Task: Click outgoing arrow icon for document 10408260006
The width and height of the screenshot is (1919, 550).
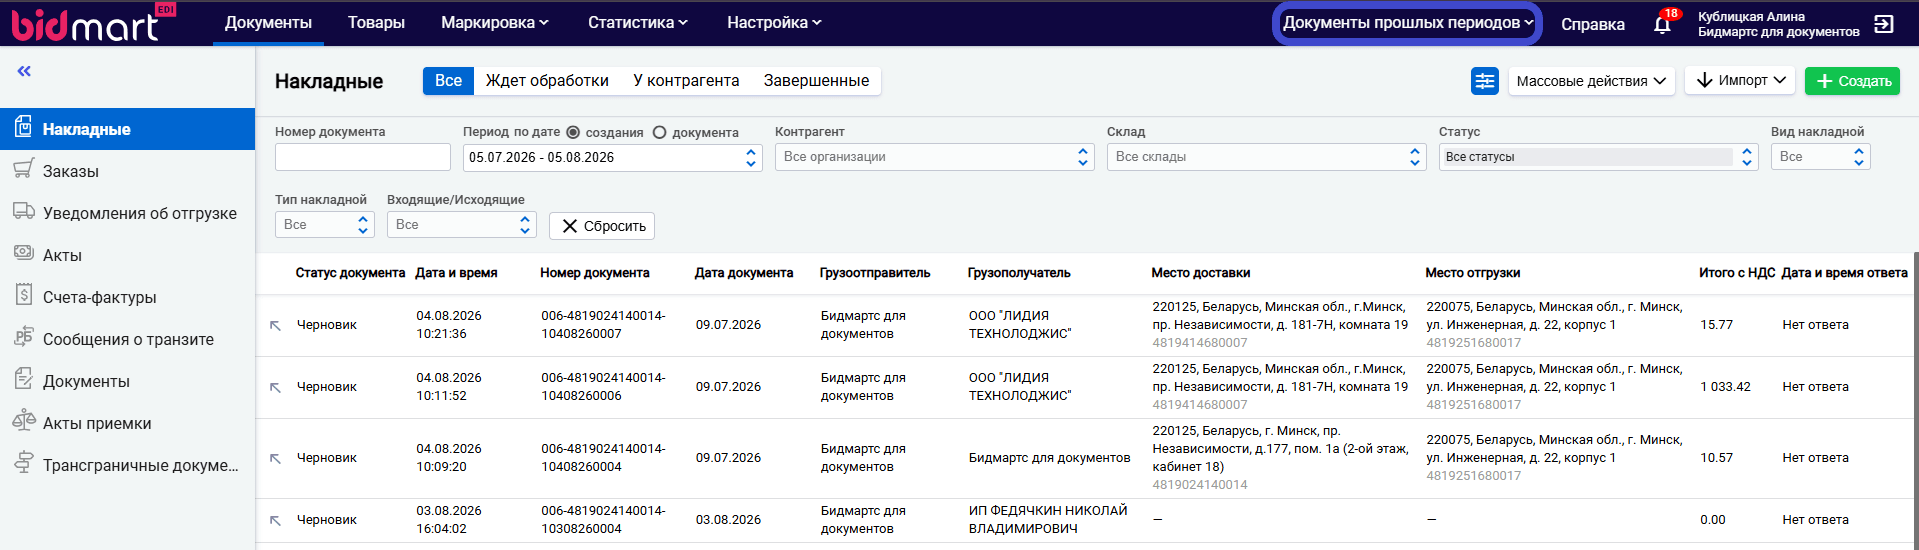Action: pyautogui.click(x=276, y=387)
